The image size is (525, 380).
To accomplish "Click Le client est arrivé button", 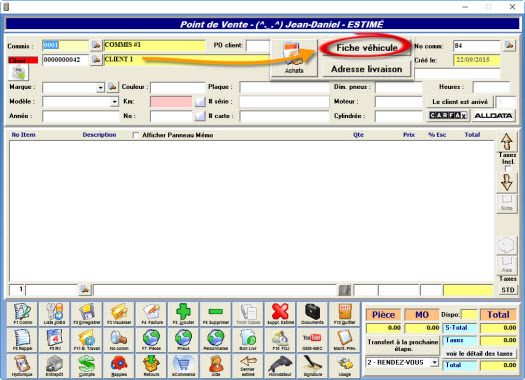I will [x=460, y=102].
